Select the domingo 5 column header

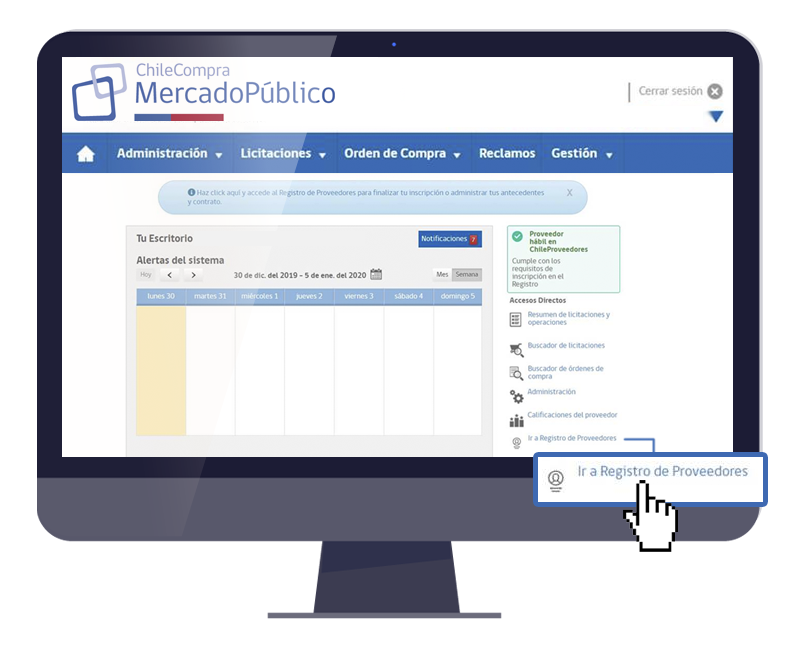click(458, 296)
